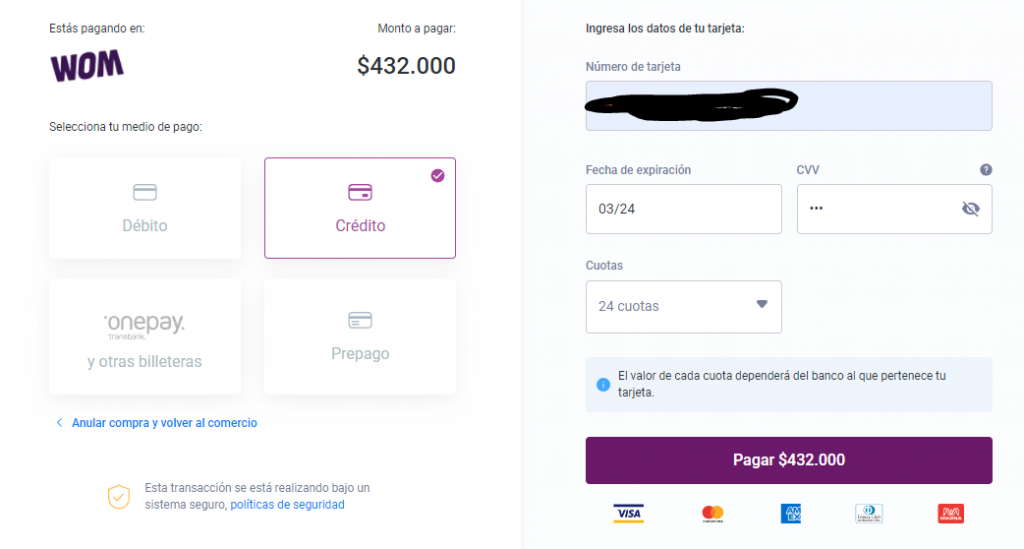Choose the Prepago payment option

[360, 337]
